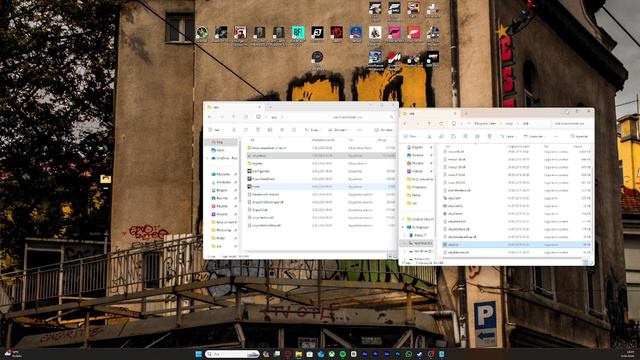Click the taskbar search box
This screenshot has height=360, width=640.
[x=233, y=354]
